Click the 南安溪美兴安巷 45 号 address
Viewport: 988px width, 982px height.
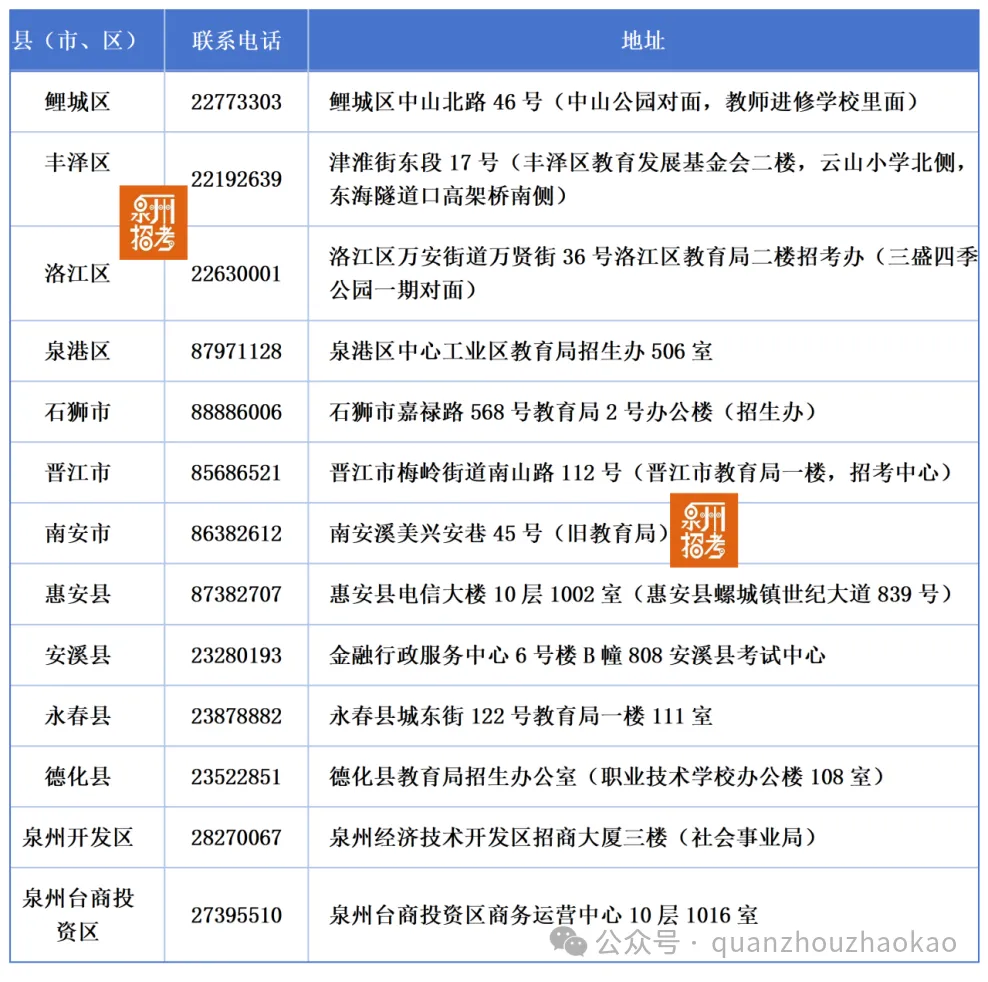(499, 534)
